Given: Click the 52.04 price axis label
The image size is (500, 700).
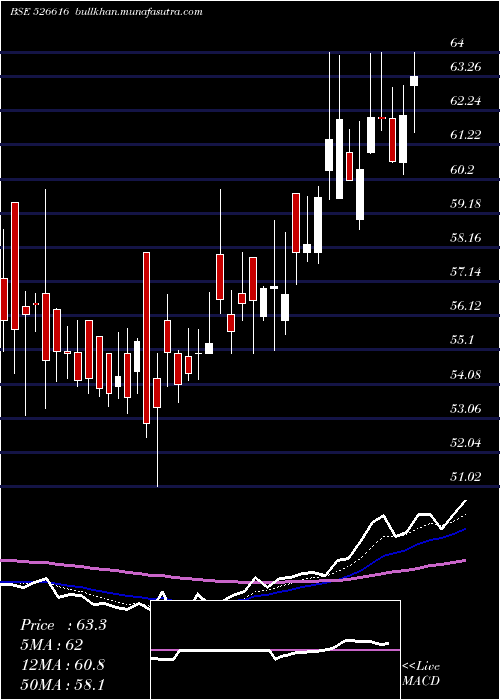Looking at the screenshot, I should point(466,442).
